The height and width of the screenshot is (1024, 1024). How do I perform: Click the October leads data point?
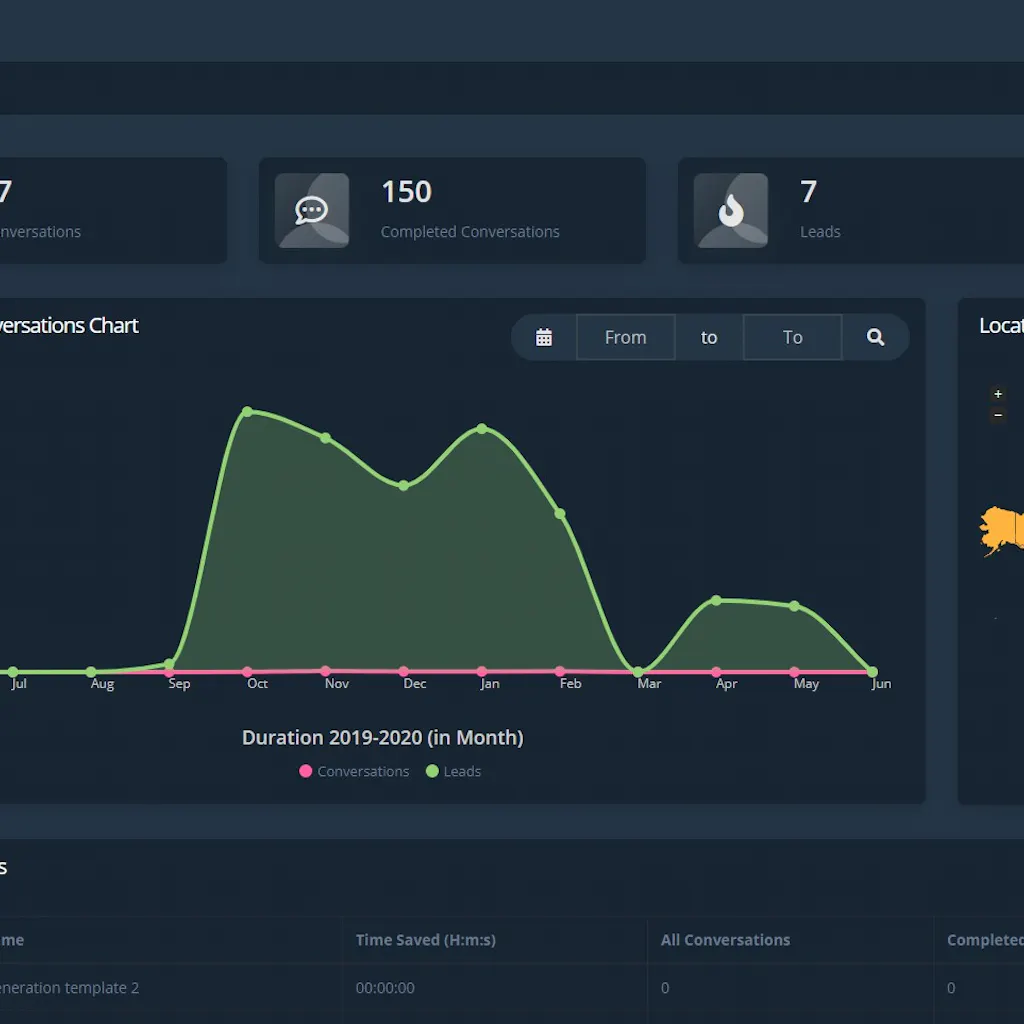pos(247,412)
